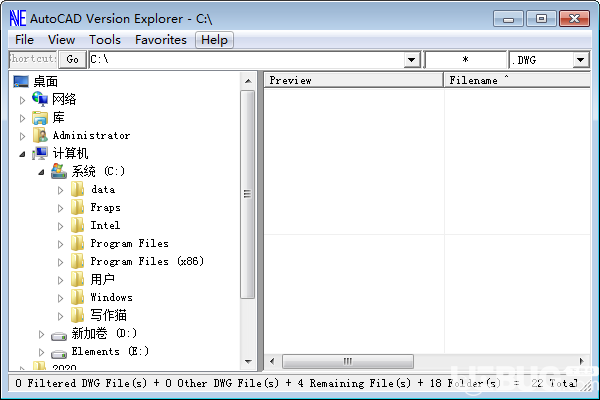The width and height of the screenshot is (600, 400).
Task: Select the desktop icon 桌面
Action: (21, 81)
